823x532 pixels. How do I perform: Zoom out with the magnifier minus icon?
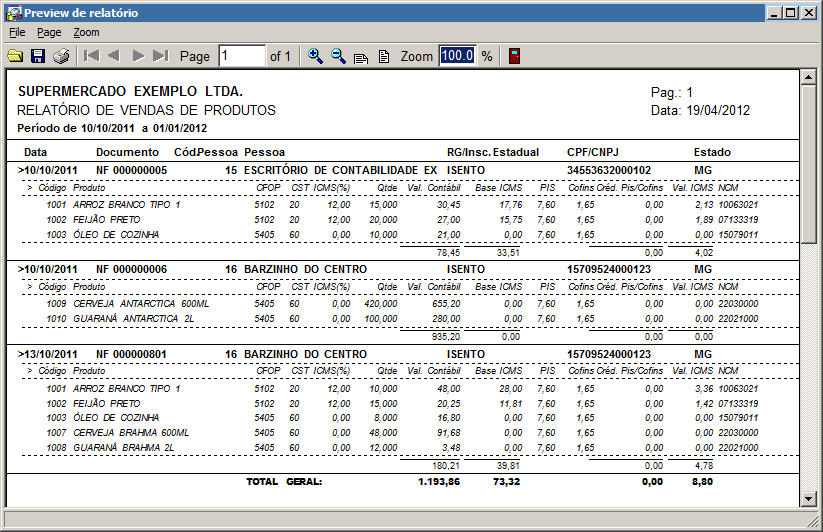[338, 56]
